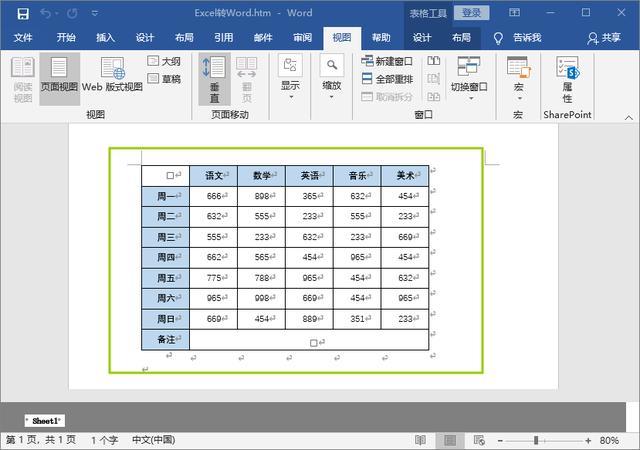Switch to 大纲 outline view
This screenshot has height=450, width=640.
coord(164,61)
